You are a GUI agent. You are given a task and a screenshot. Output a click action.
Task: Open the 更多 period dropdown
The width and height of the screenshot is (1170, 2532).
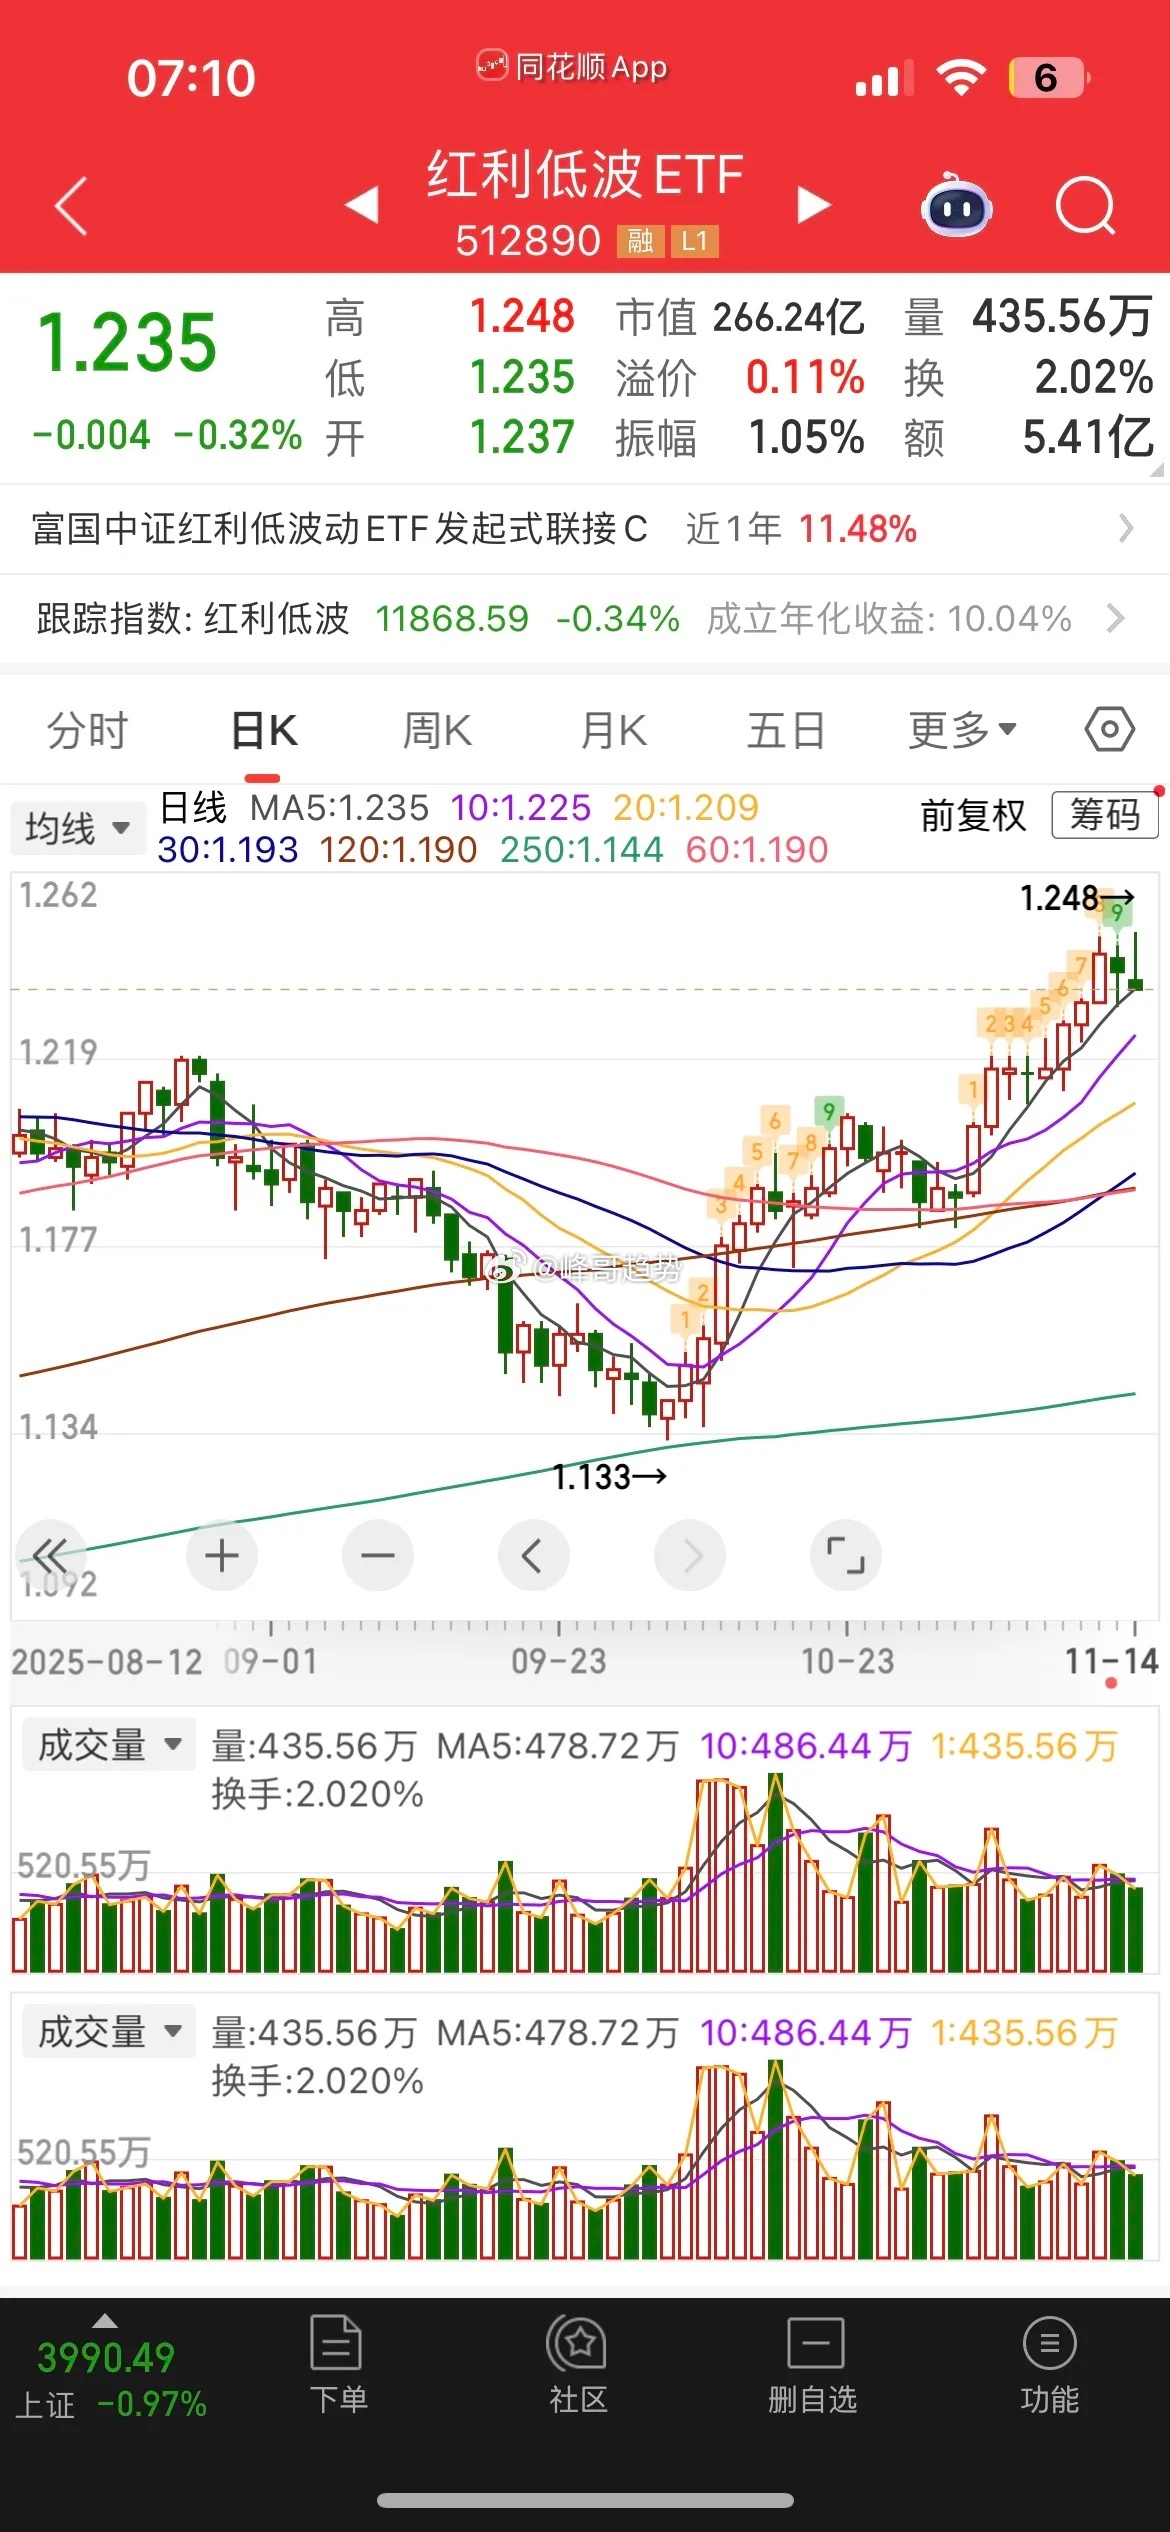tap(962, 730)
